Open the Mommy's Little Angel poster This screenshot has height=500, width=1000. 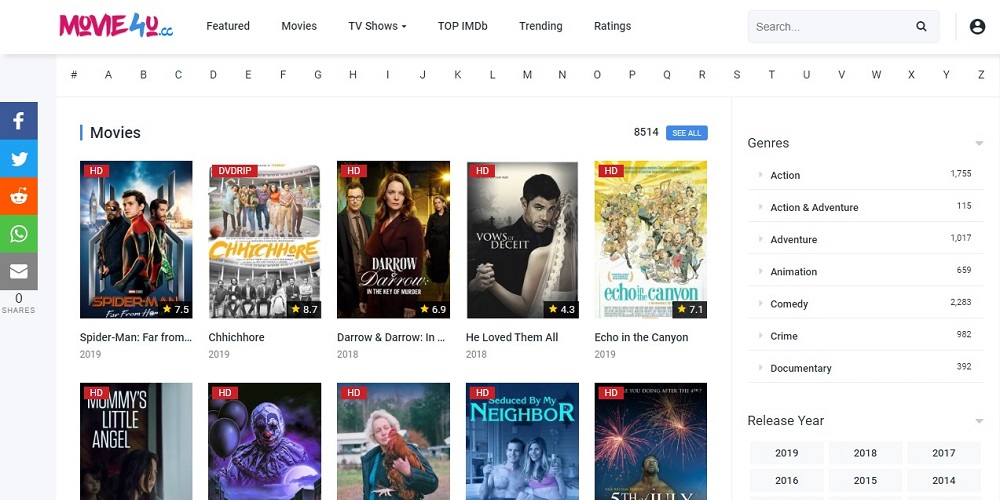[136, 441]
